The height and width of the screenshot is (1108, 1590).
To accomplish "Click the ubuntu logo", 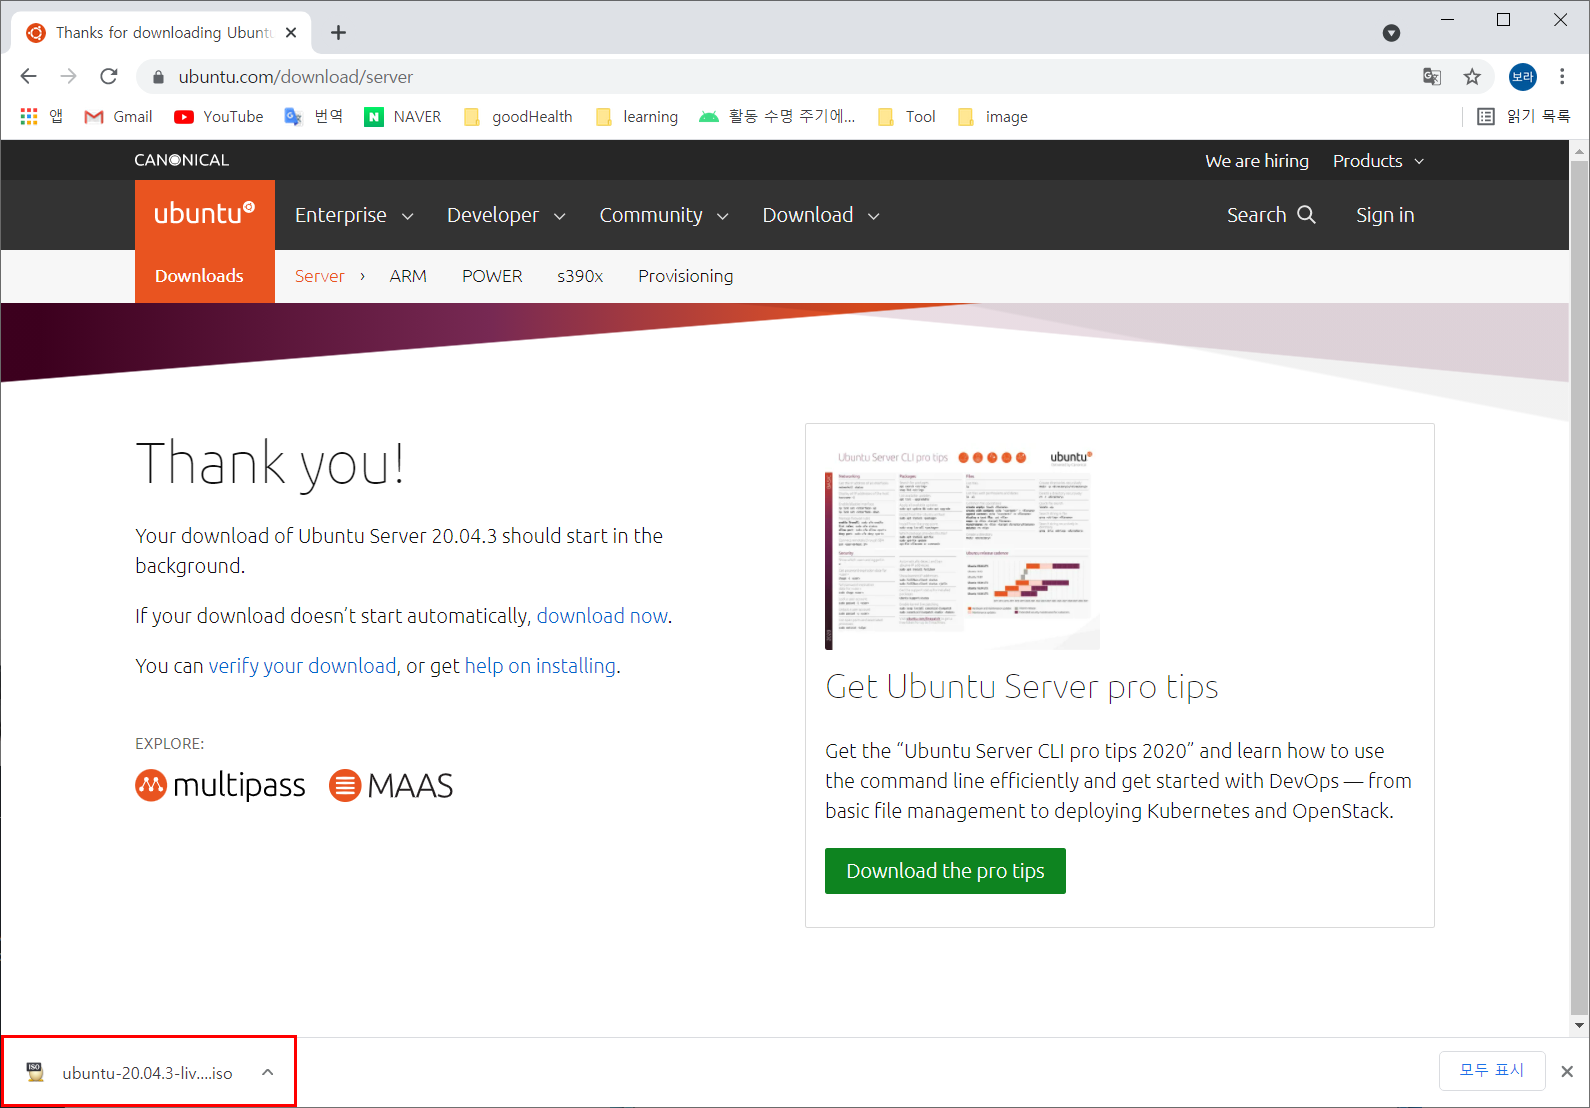I will [205, 215].
